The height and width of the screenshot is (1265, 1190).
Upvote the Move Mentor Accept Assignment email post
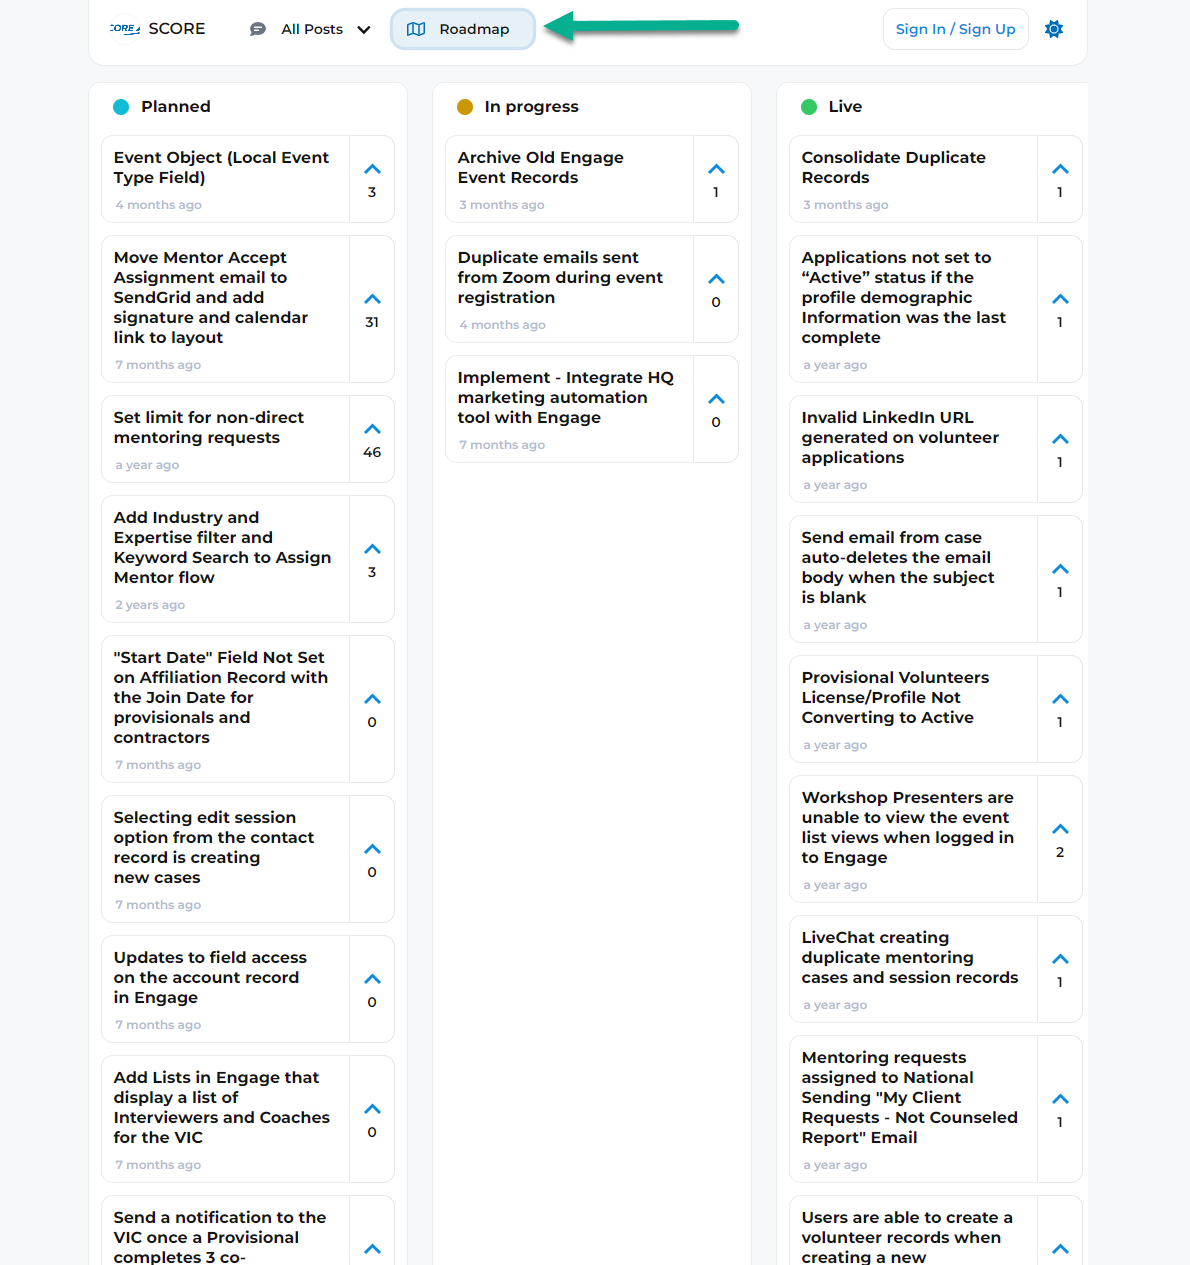(372, 299)
